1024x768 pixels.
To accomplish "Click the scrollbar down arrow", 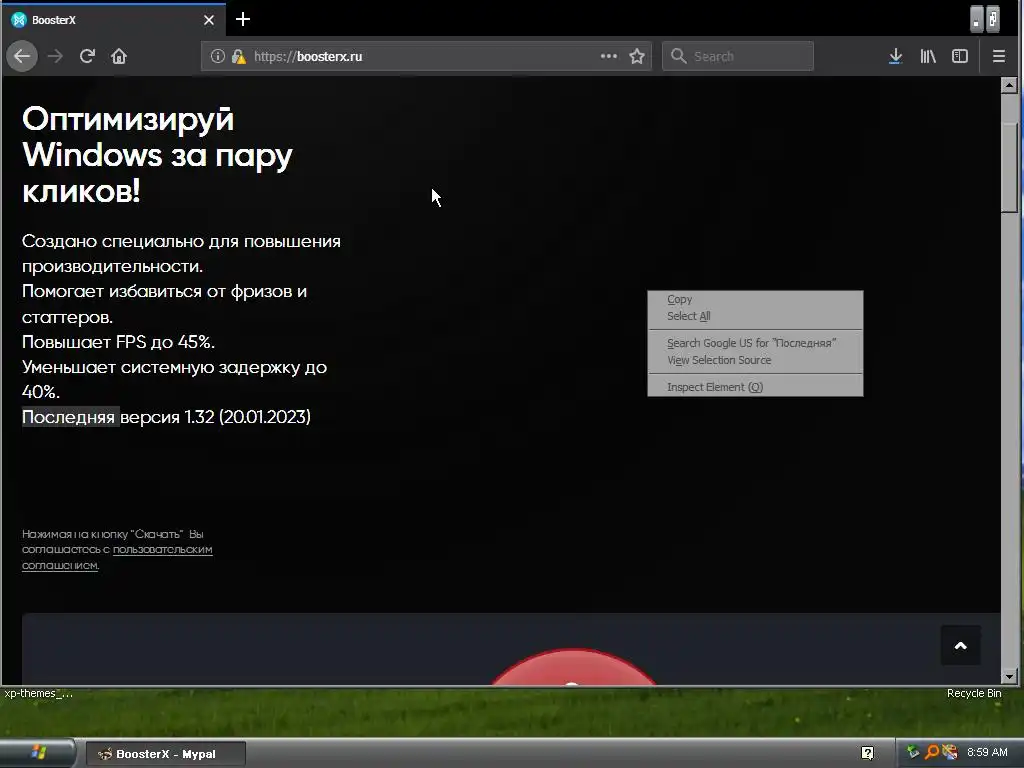I will click(x=1010, y=677).
